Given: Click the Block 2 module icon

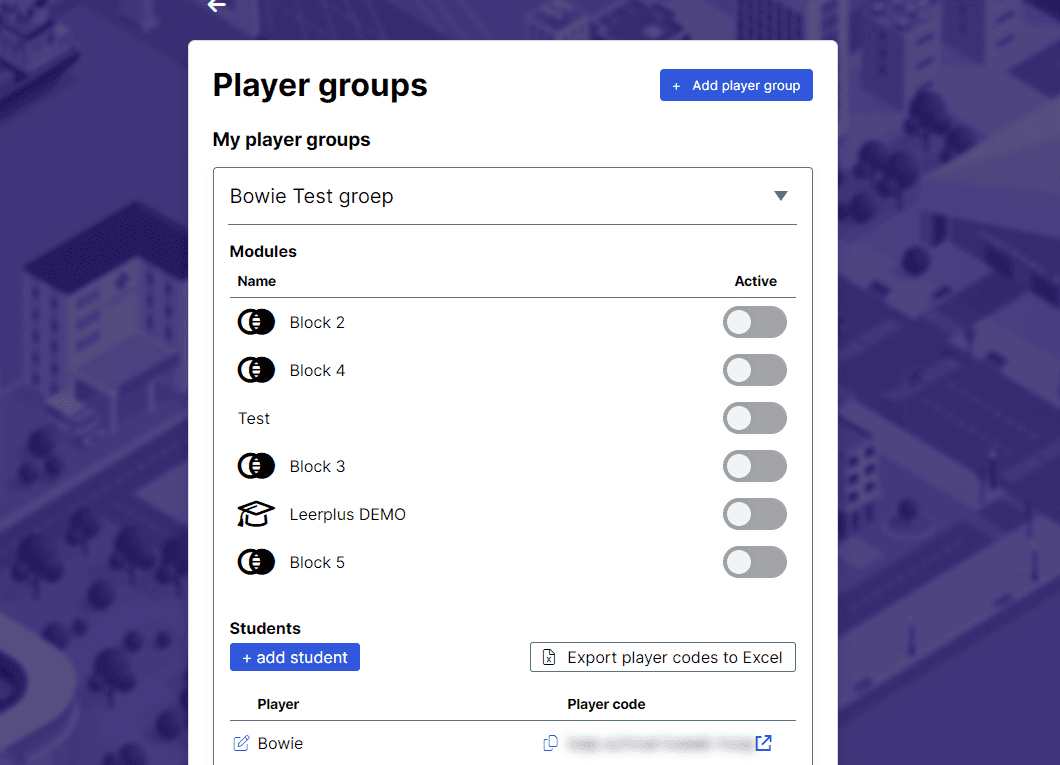Looking at the screenshot, I should coord(256,322).
